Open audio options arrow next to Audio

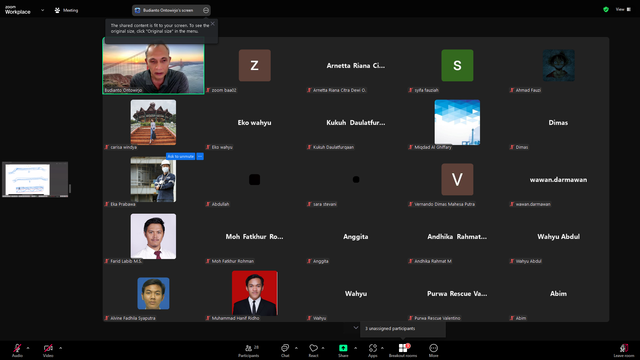pos(28,348)
